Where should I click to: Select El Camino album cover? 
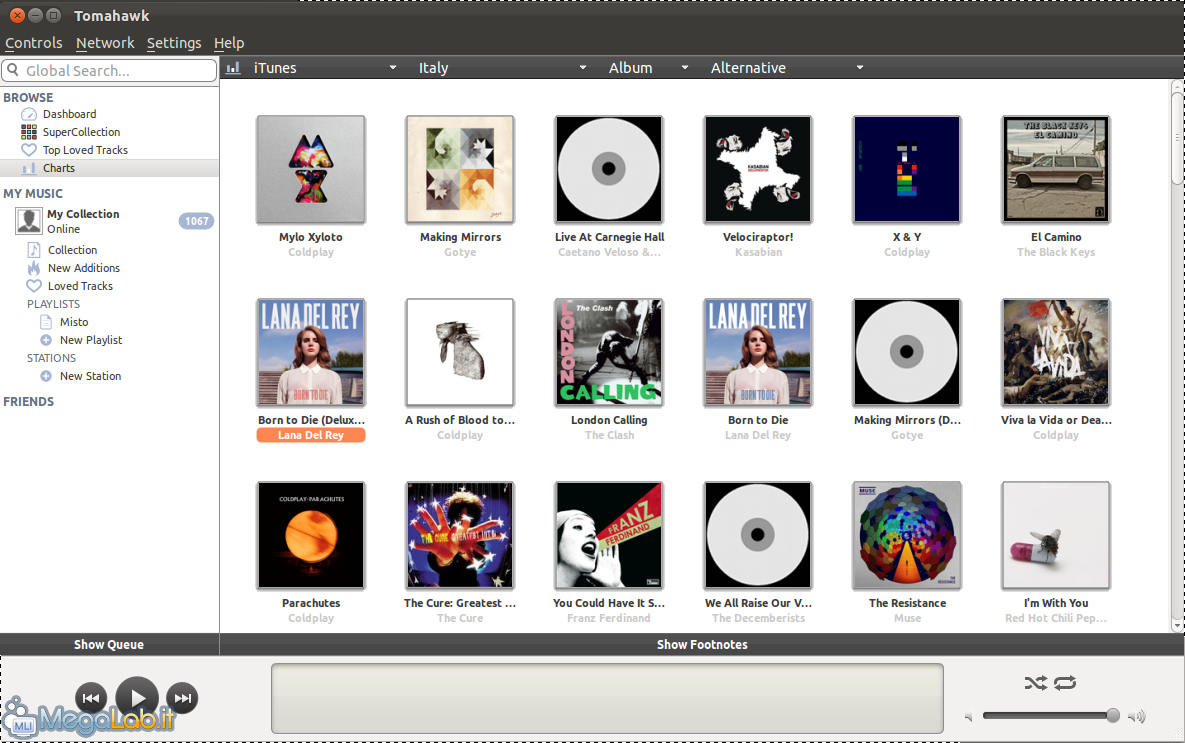(x=1056, y=169)
